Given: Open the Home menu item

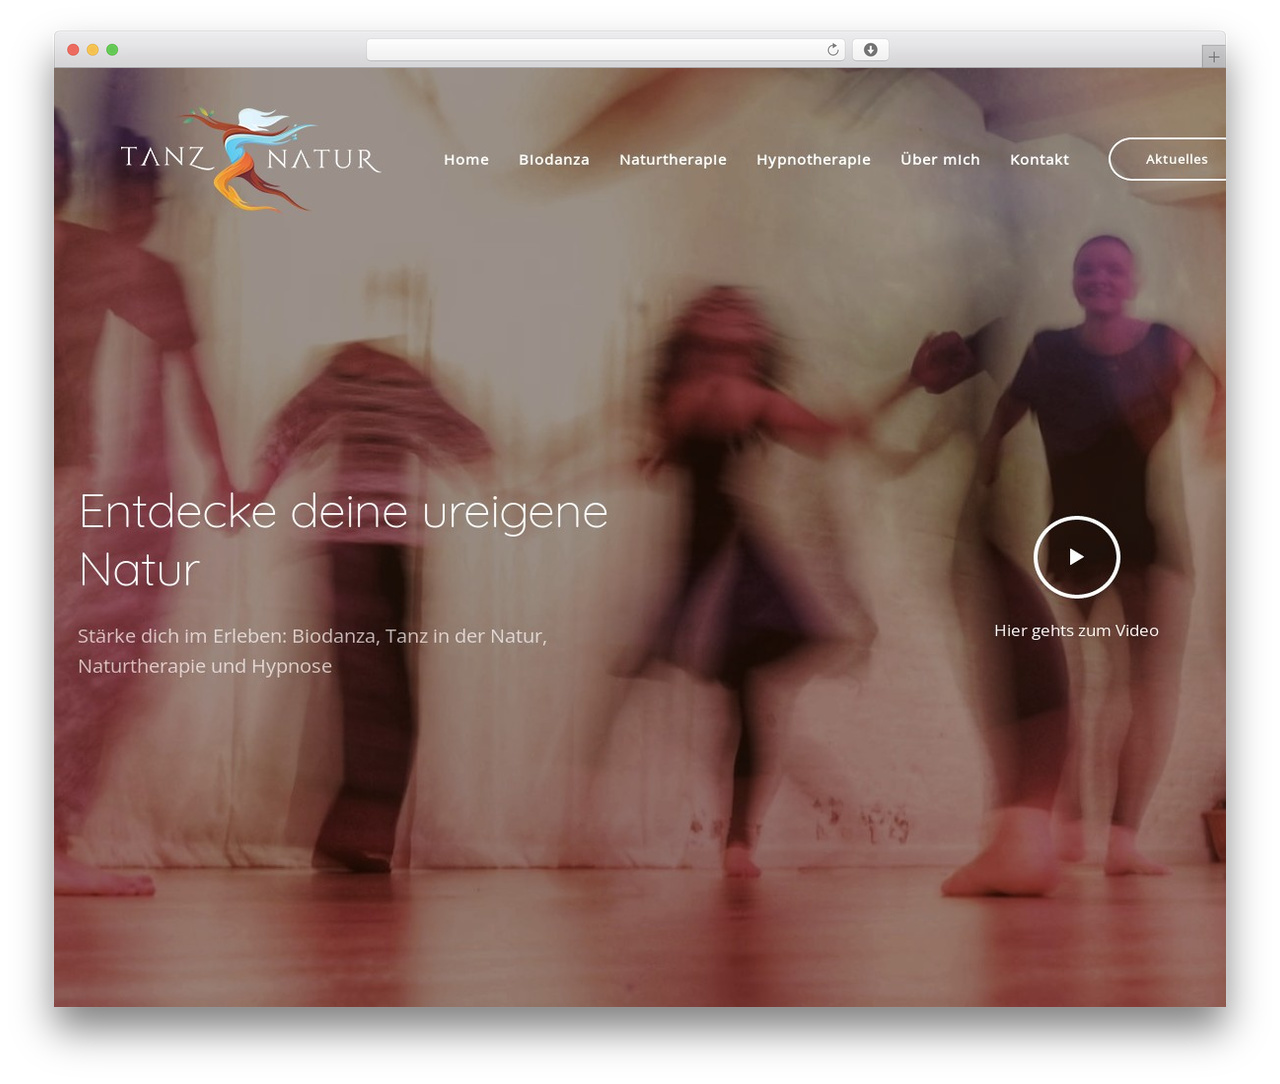Looking at the screenshot, I should [x=466, y=159].
